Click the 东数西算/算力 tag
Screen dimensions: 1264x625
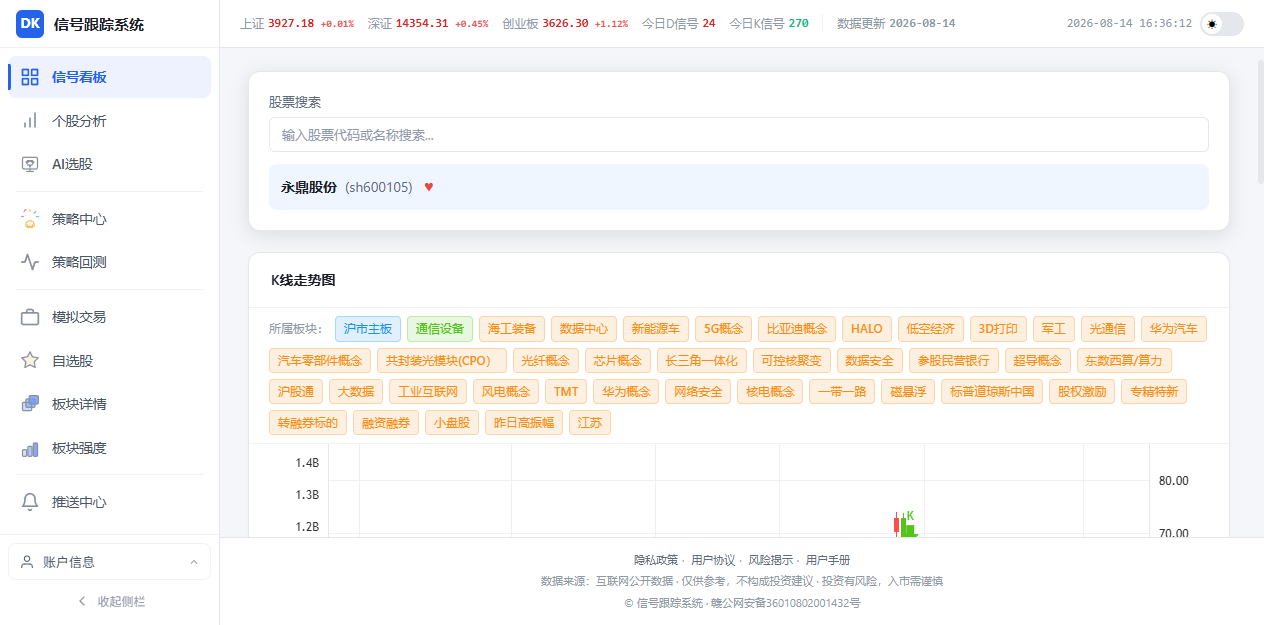[x=1124, y=360]
